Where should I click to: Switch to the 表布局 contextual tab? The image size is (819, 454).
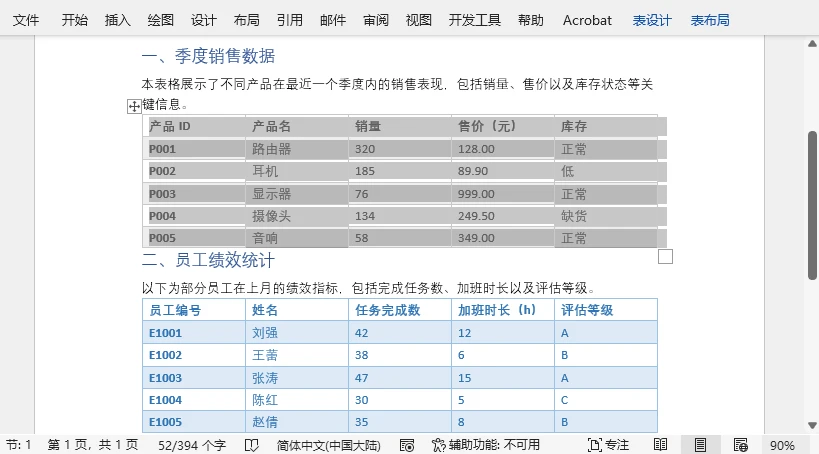[x=710, y=20]
